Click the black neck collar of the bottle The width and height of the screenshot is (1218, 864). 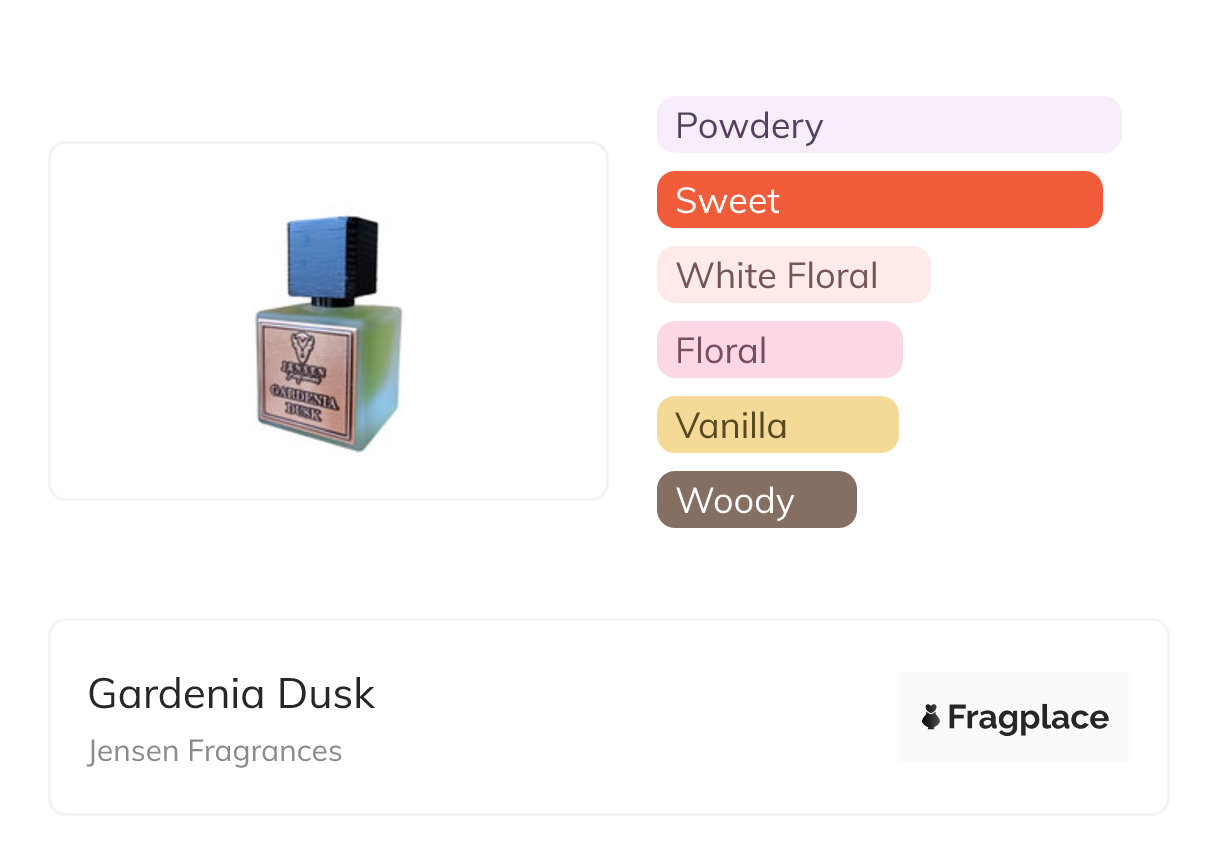[x=325, y=299]
